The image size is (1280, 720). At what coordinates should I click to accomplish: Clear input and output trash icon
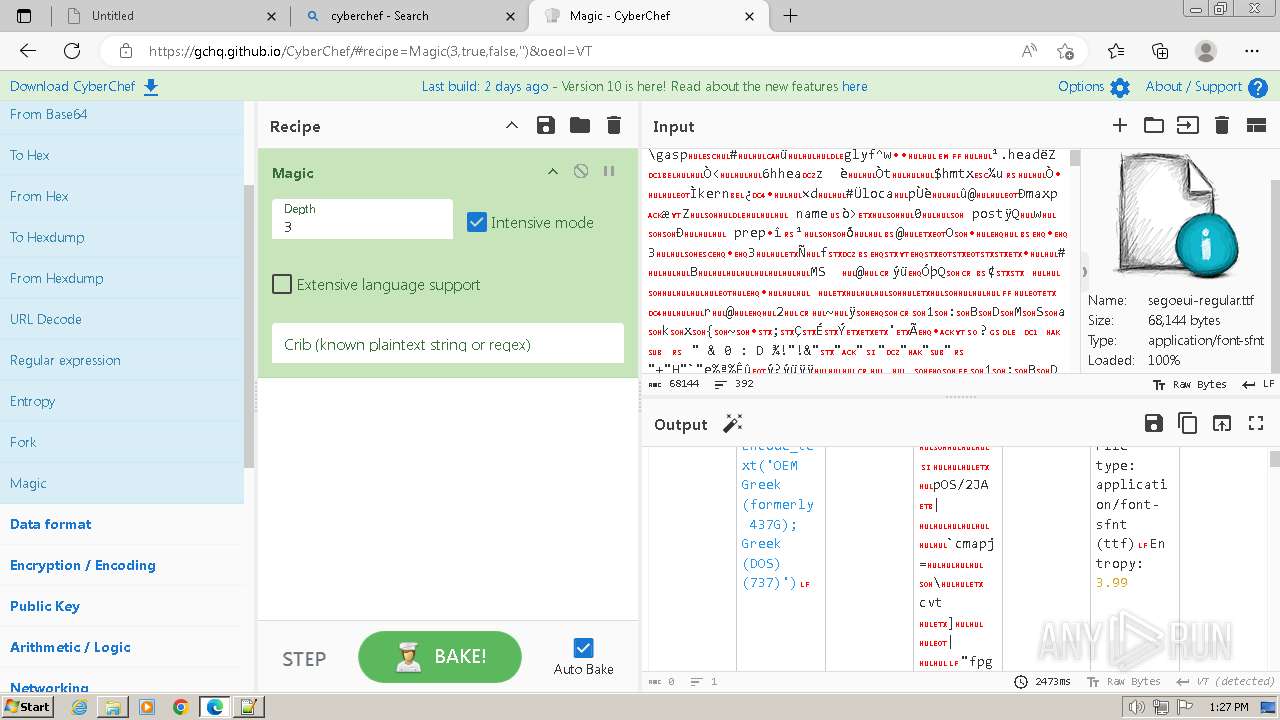(x=1221, y=125)
